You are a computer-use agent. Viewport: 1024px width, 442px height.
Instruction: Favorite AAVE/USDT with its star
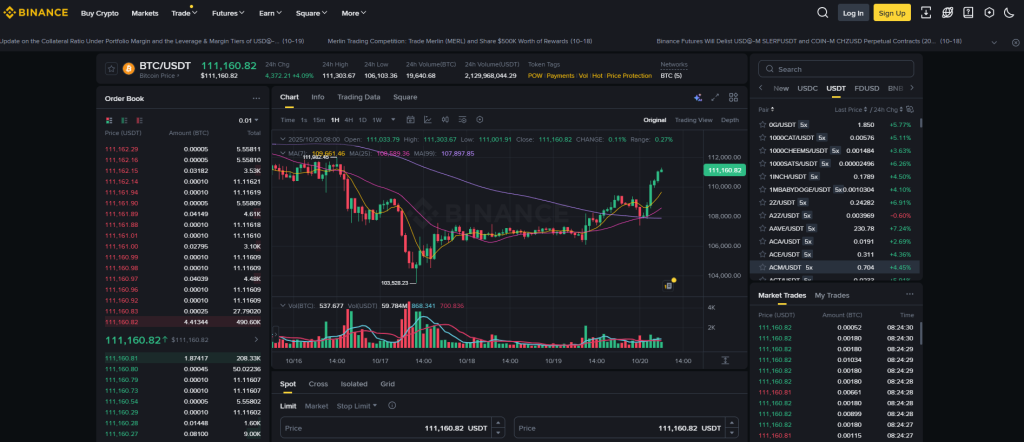point(762,229)
